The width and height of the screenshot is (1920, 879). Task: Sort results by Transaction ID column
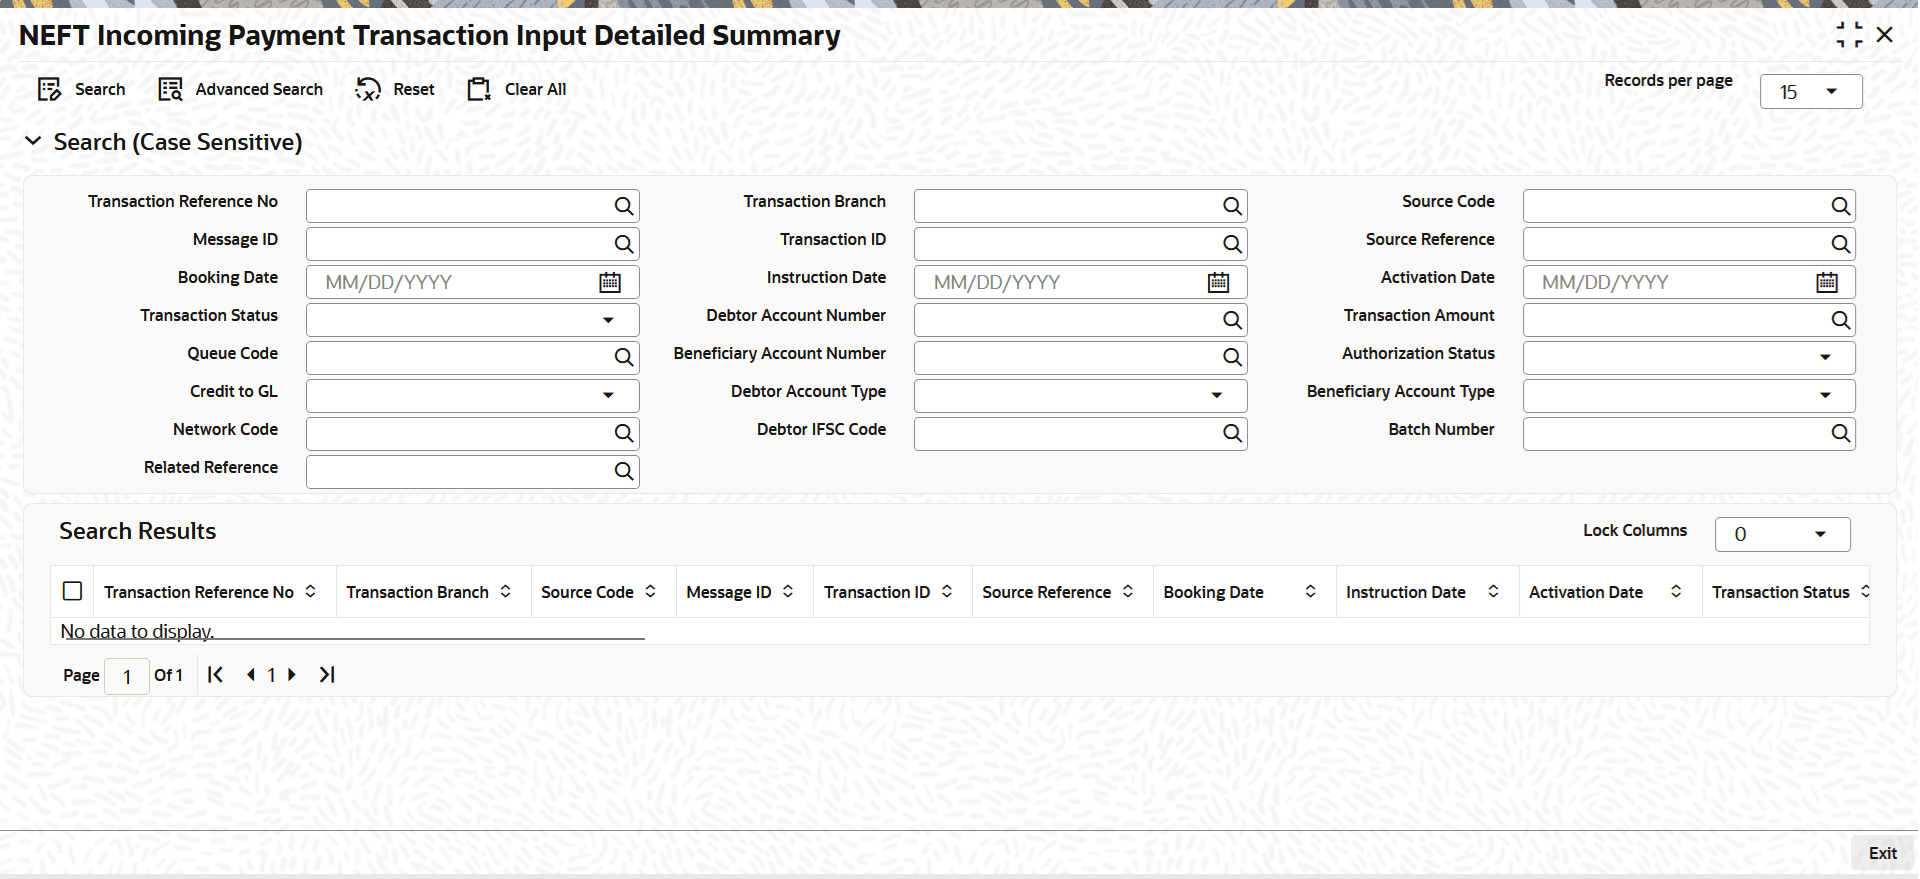(x=947, y=592)
